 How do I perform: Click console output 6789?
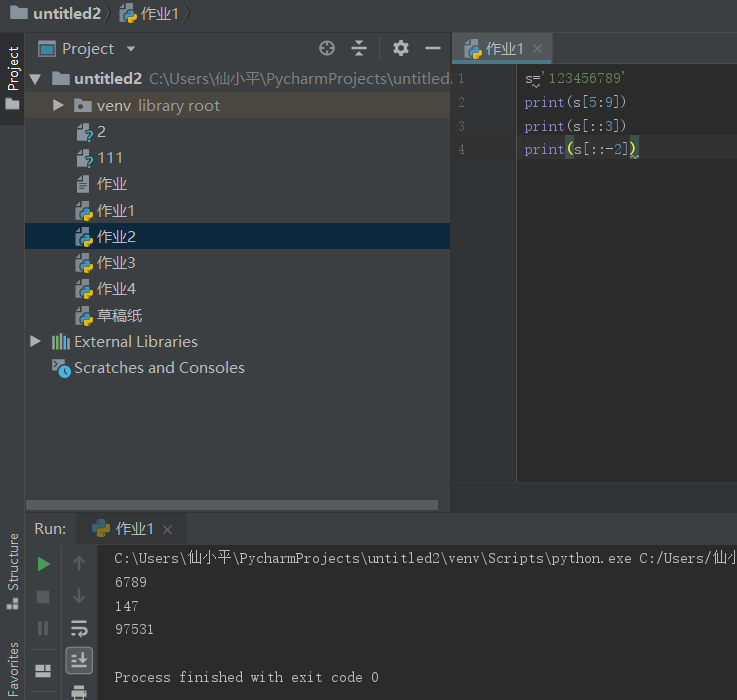[x=131, y=582]
